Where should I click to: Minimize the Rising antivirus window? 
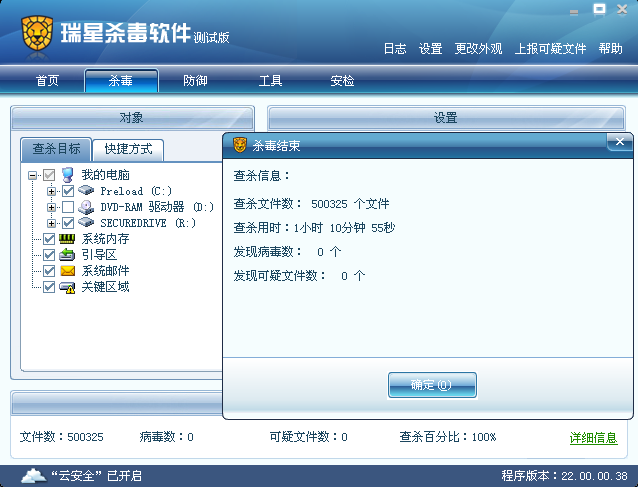point(574,12)
